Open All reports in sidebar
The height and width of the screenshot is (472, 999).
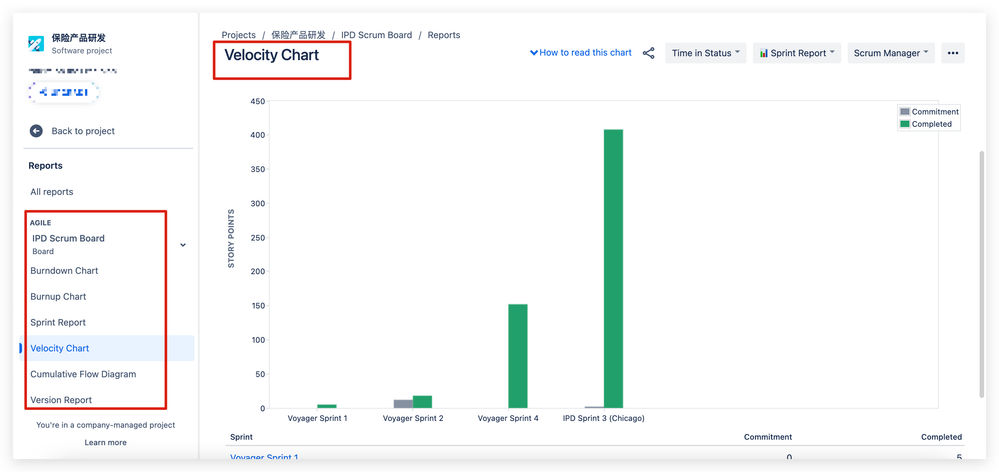52,192
